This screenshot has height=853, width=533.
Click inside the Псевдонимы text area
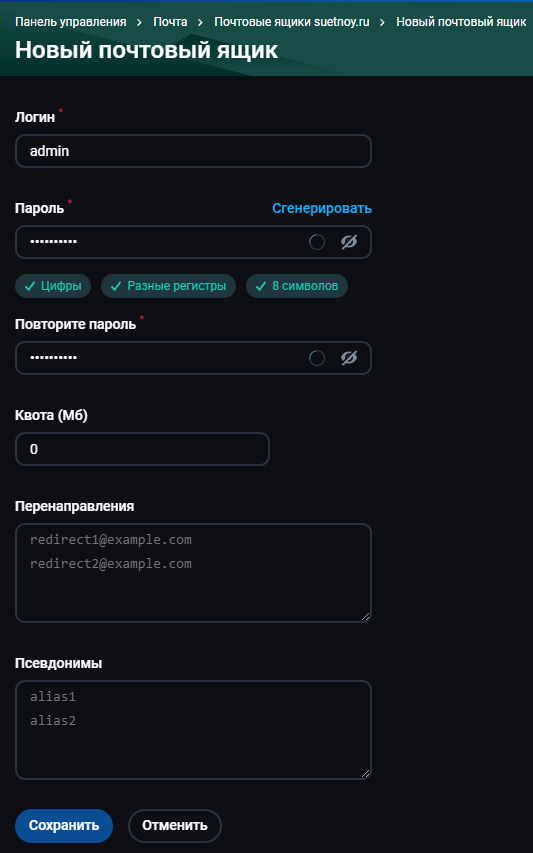(x=193, y=730)
